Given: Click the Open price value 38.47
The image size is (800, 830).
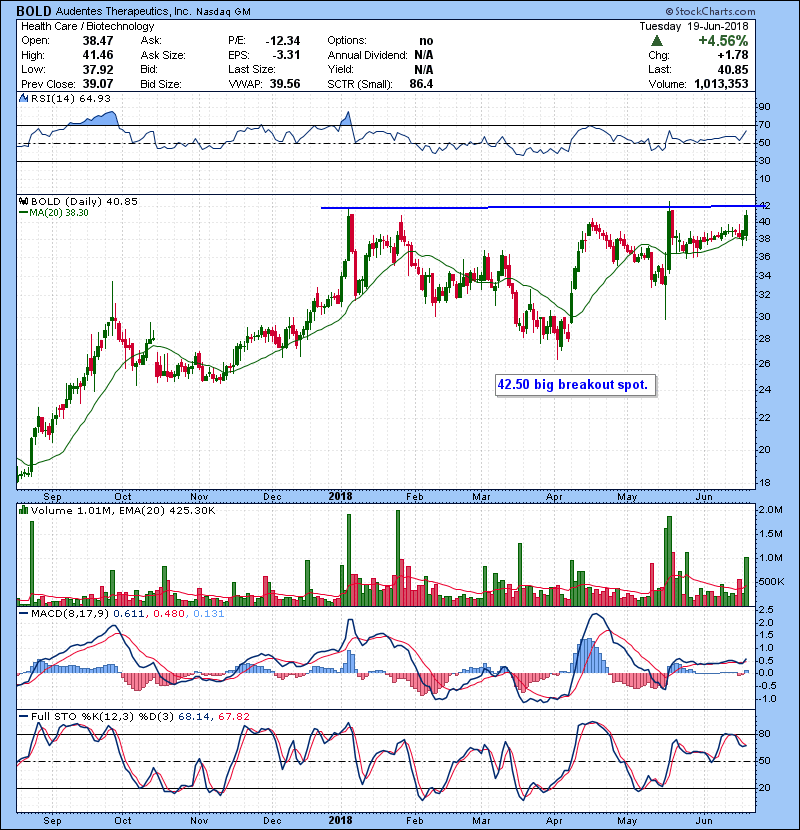Looking at the screenshot, I should tap(97, 41).
